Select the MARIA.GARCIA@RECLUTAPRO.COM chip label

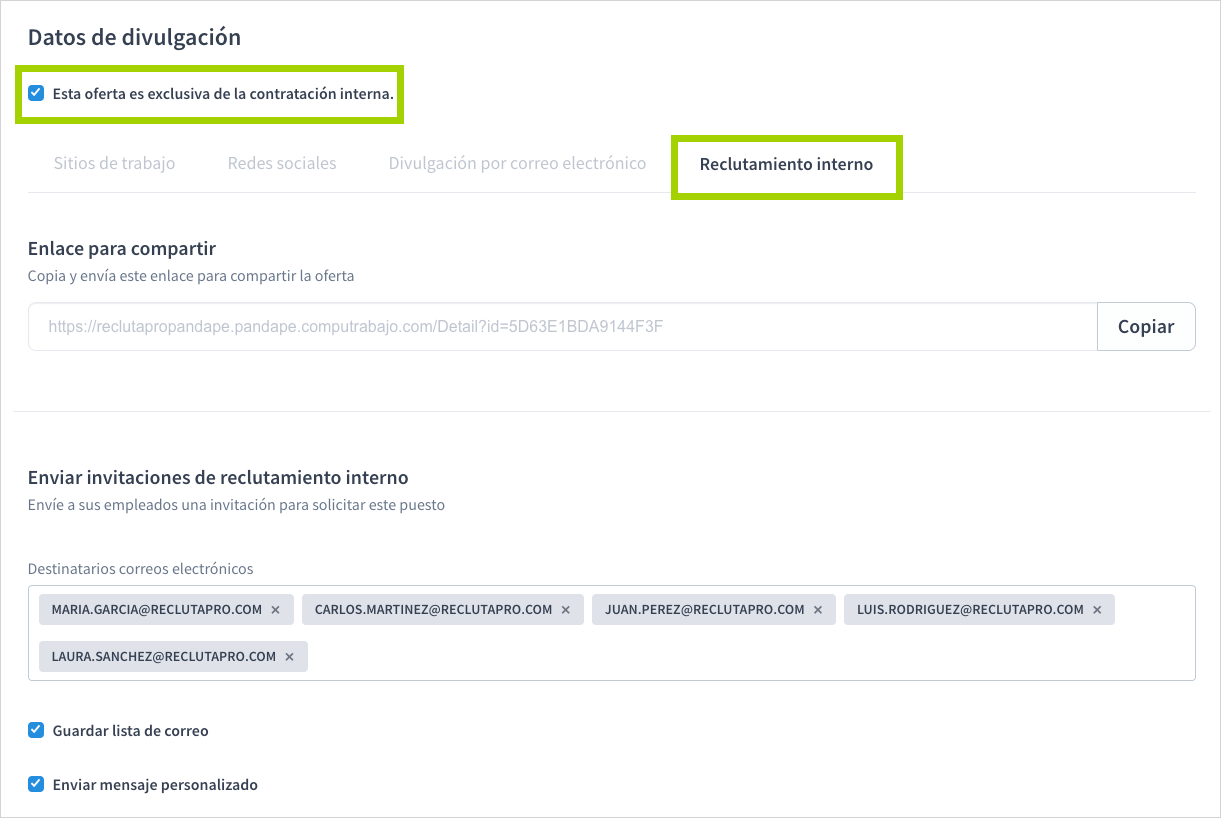(156, 610)
